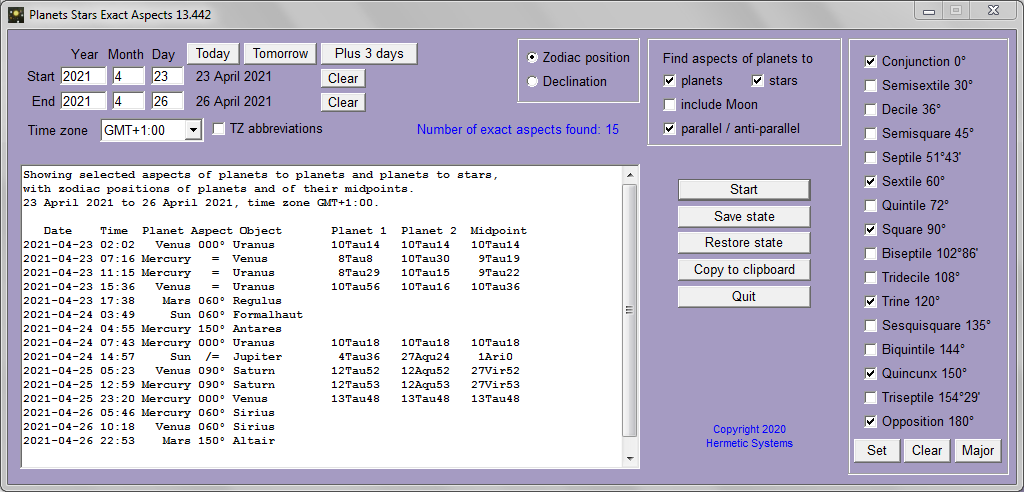Viewport: 1024px width, 492px height.
Task: Click the Today button
Action: (x=213, y=54)
